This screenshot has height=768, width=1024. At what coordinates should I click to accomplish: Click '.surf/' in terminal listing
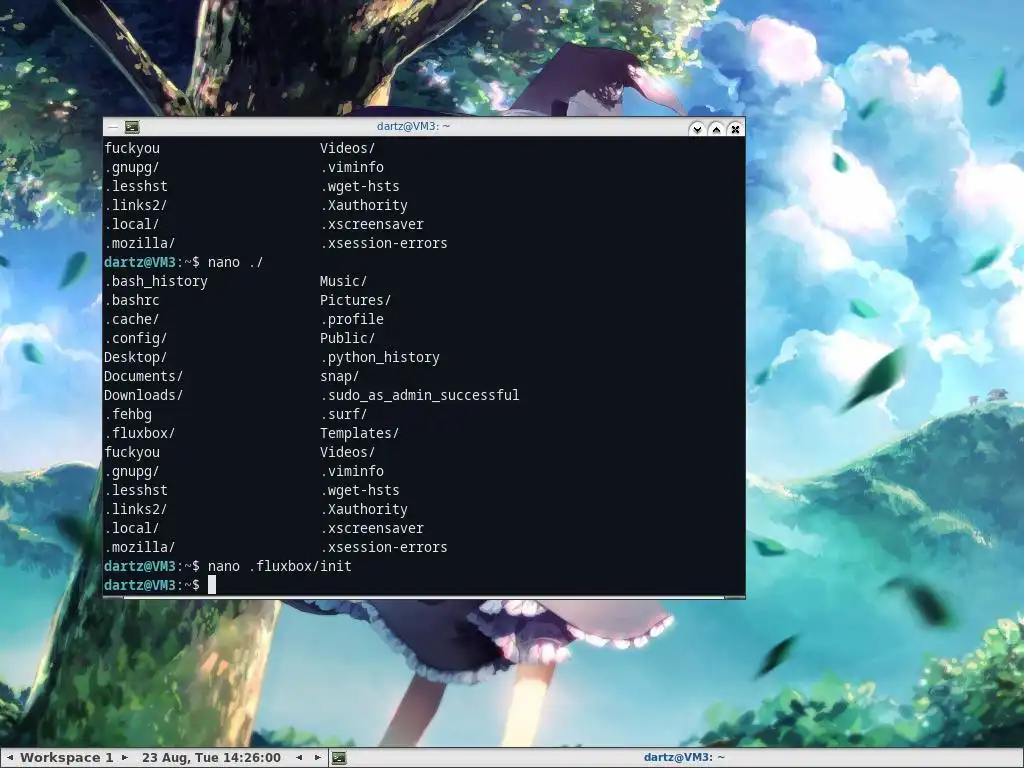click(344, 414)
